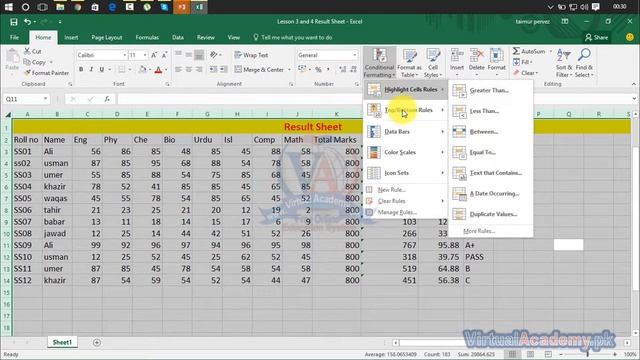Screen dimensions: 640x360
Task: Click the Save icon in quick access toolbar
Action: (13, 22)
